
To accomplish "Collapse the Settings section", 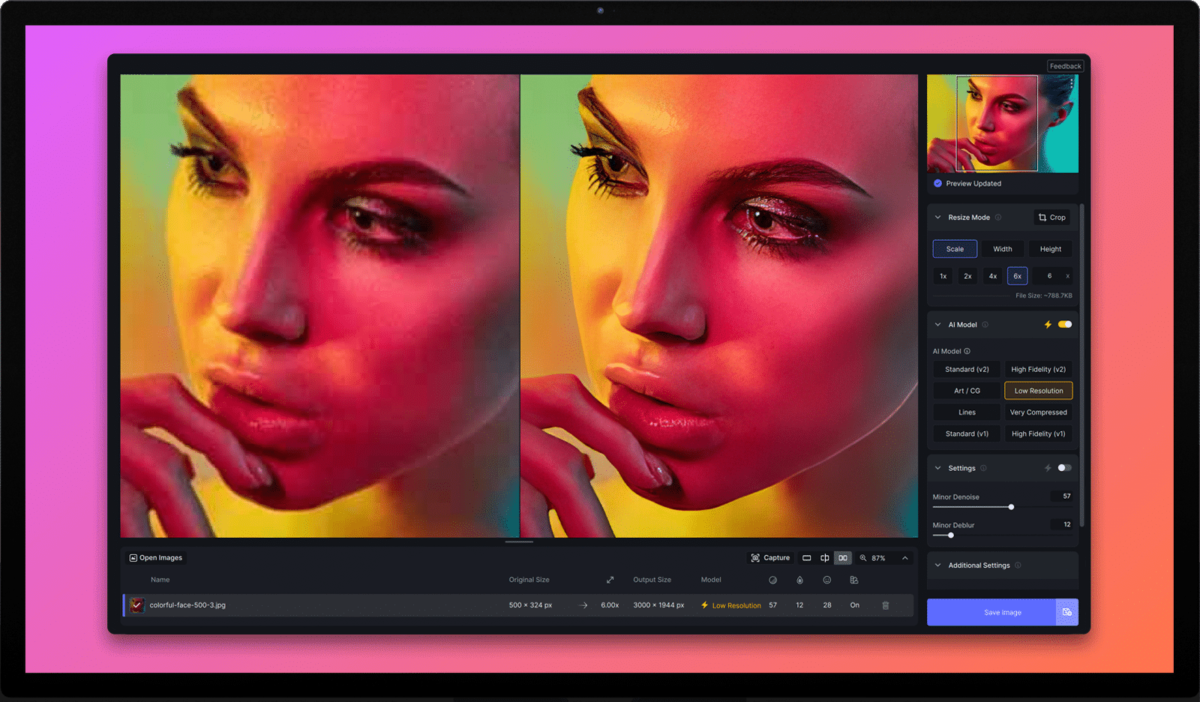I will (x=938, y=468).
